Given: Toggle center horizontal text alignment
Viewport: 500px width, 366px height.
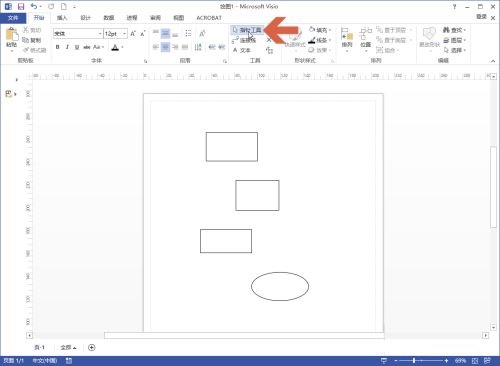Looking at the screenshot, I should click(165, 47).
